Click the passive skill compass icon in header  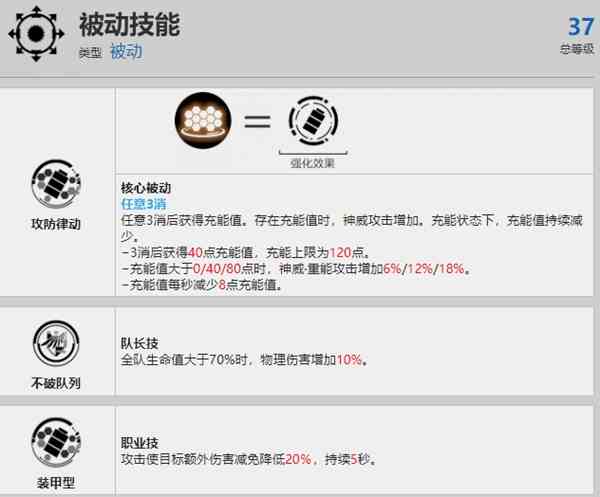pos(36,34)
